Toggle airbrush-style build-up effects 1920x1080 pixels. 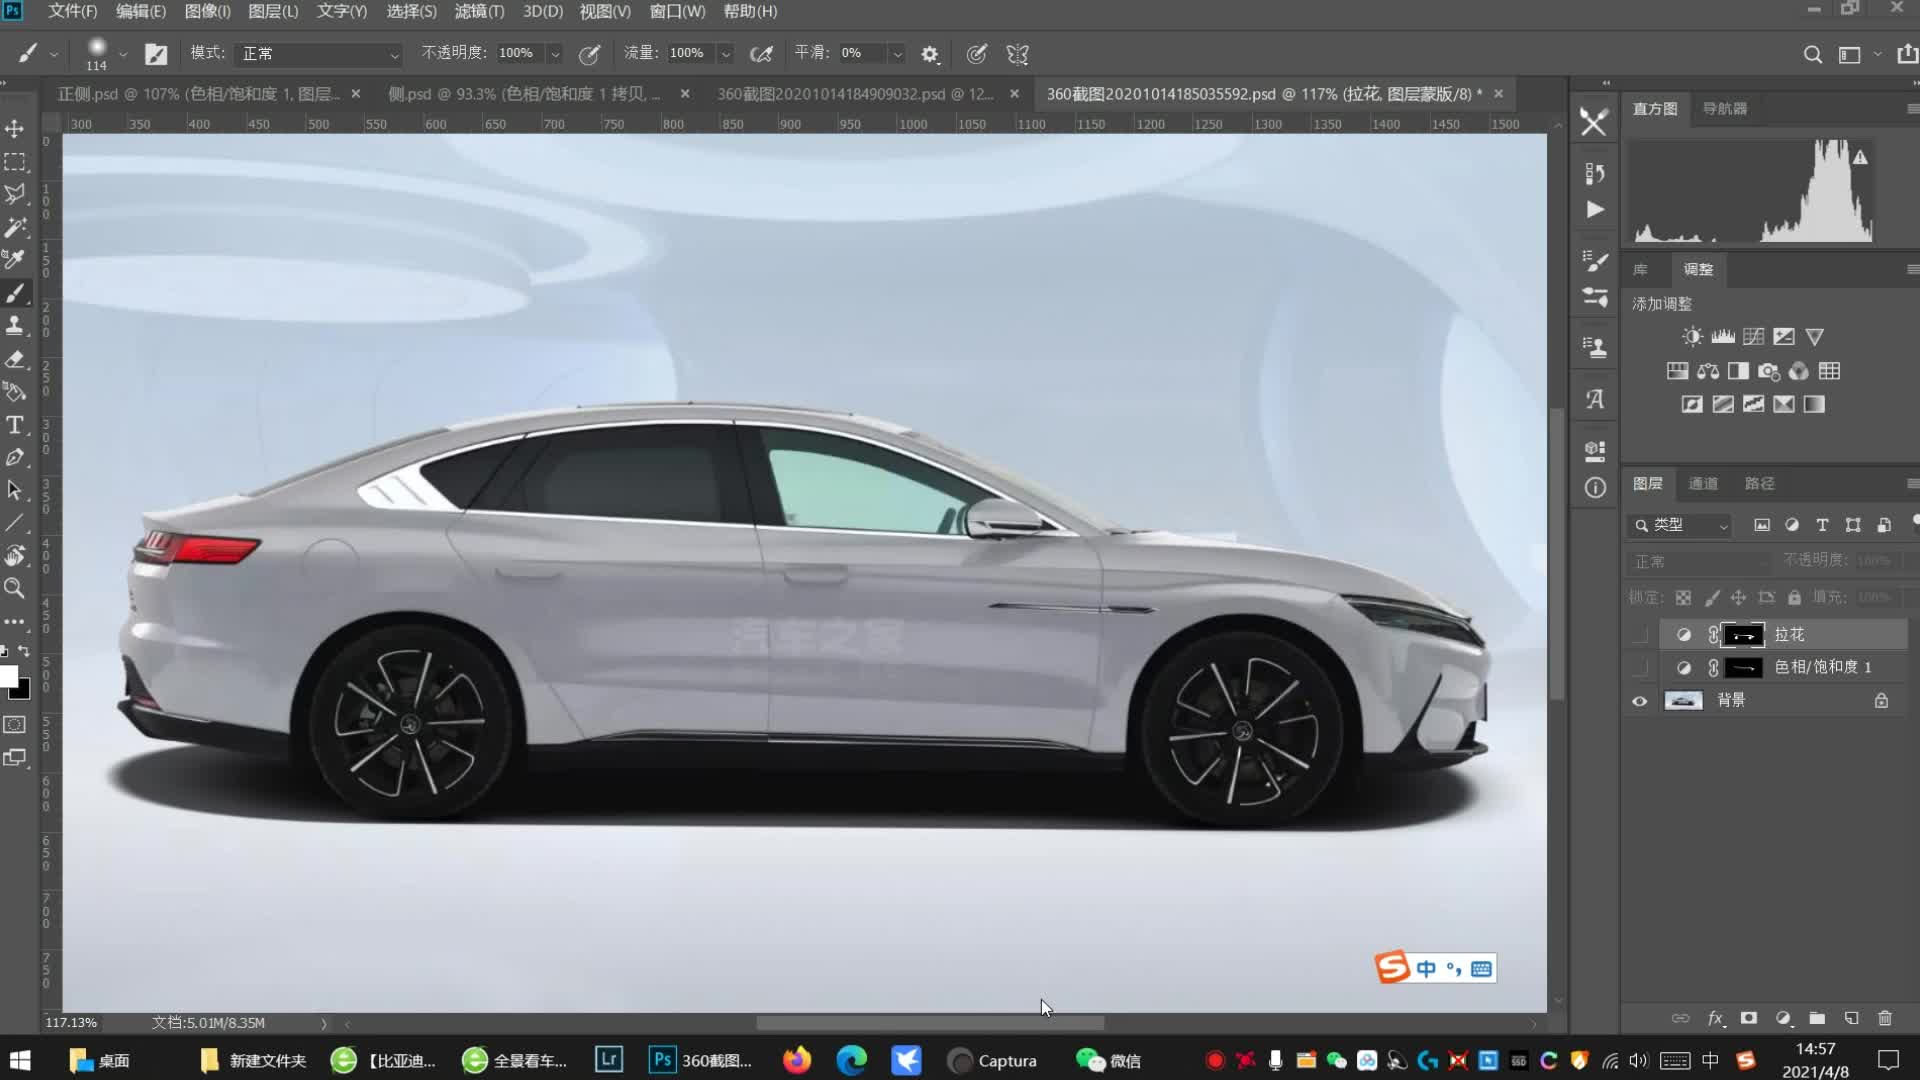tap(762, 54)
